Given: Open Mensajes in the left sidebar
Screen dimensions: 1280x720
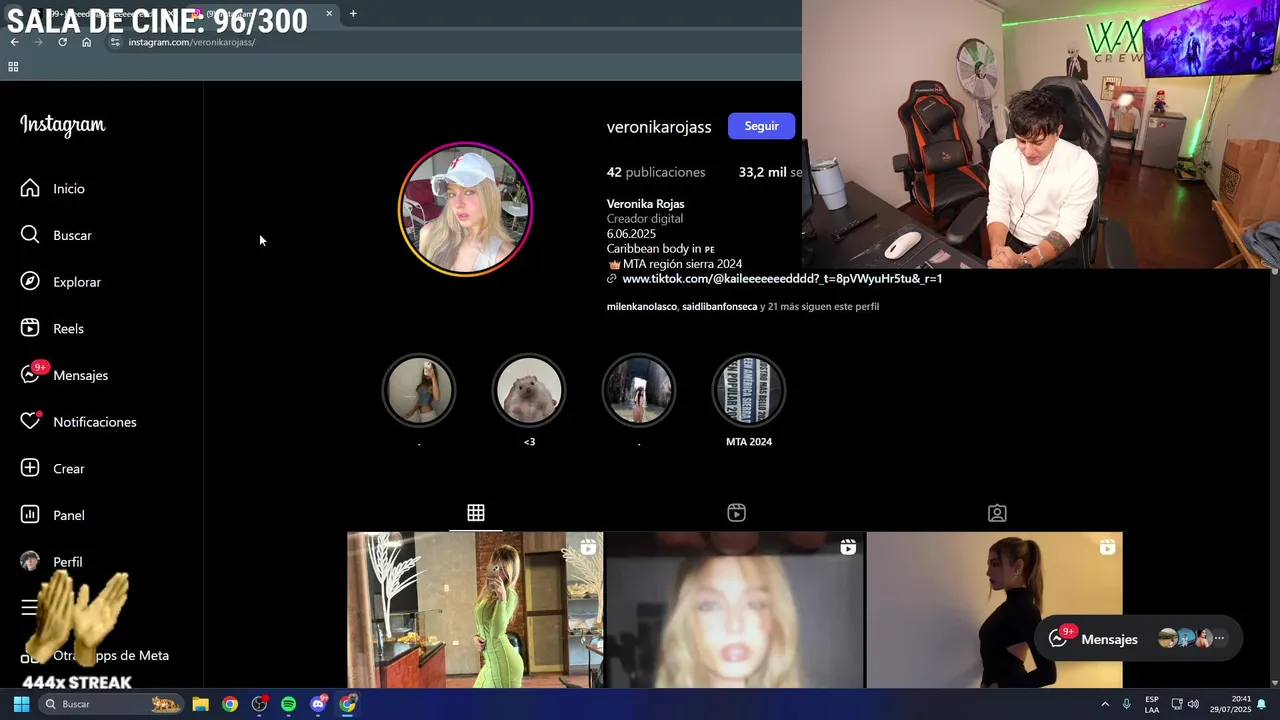Looking at the screenshot, I should pyautogui.click(x=64, y=375).
